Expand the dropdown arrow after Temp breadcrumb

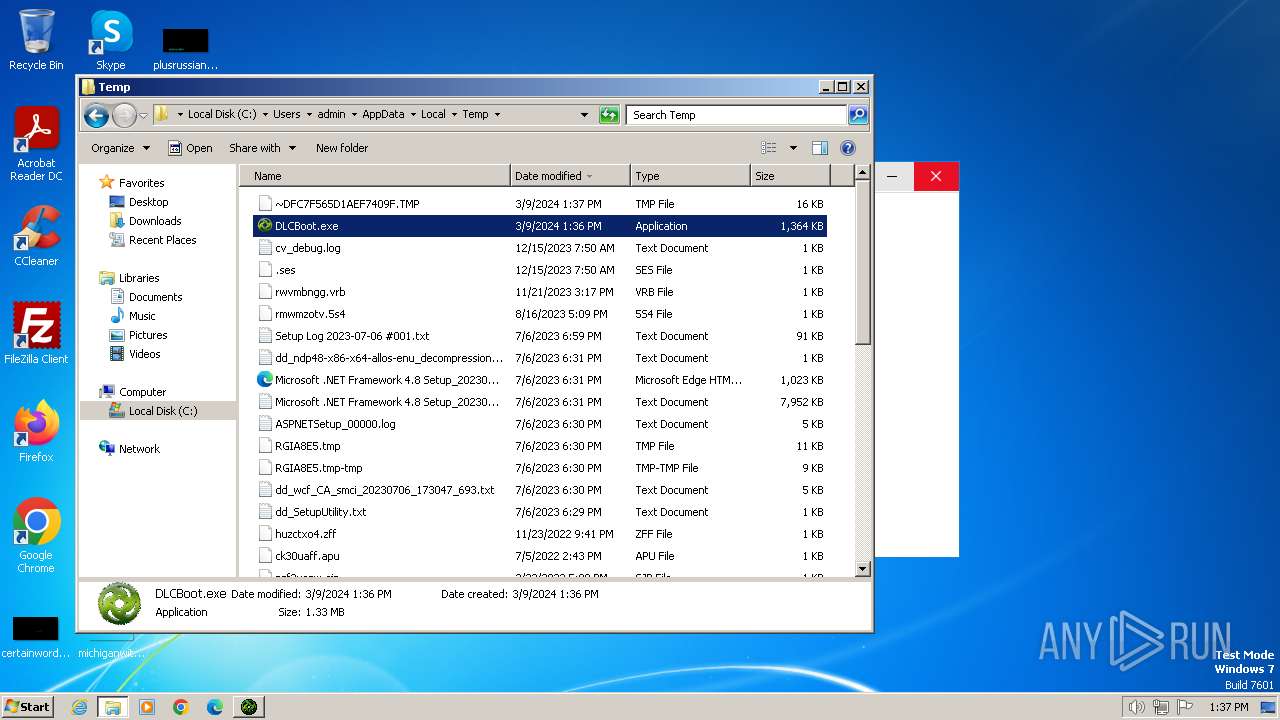(x=497, y=114)
